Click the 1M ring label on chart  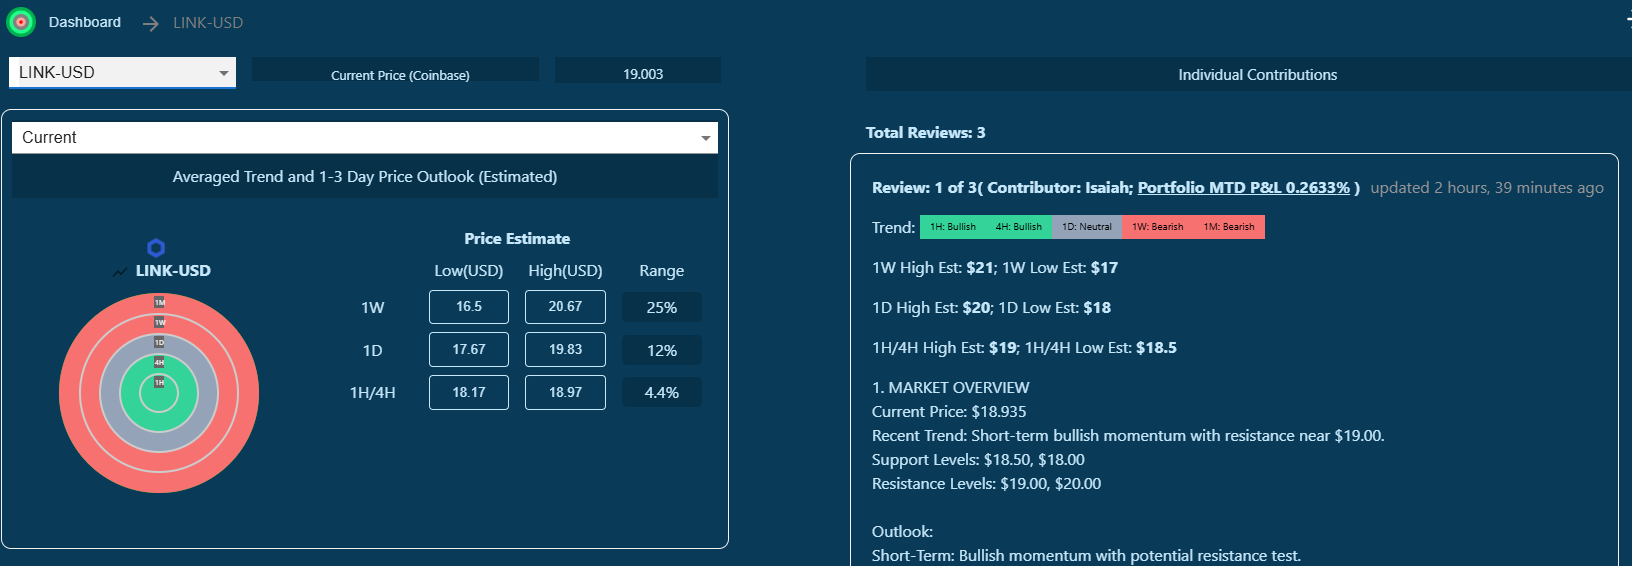(159, 302)
